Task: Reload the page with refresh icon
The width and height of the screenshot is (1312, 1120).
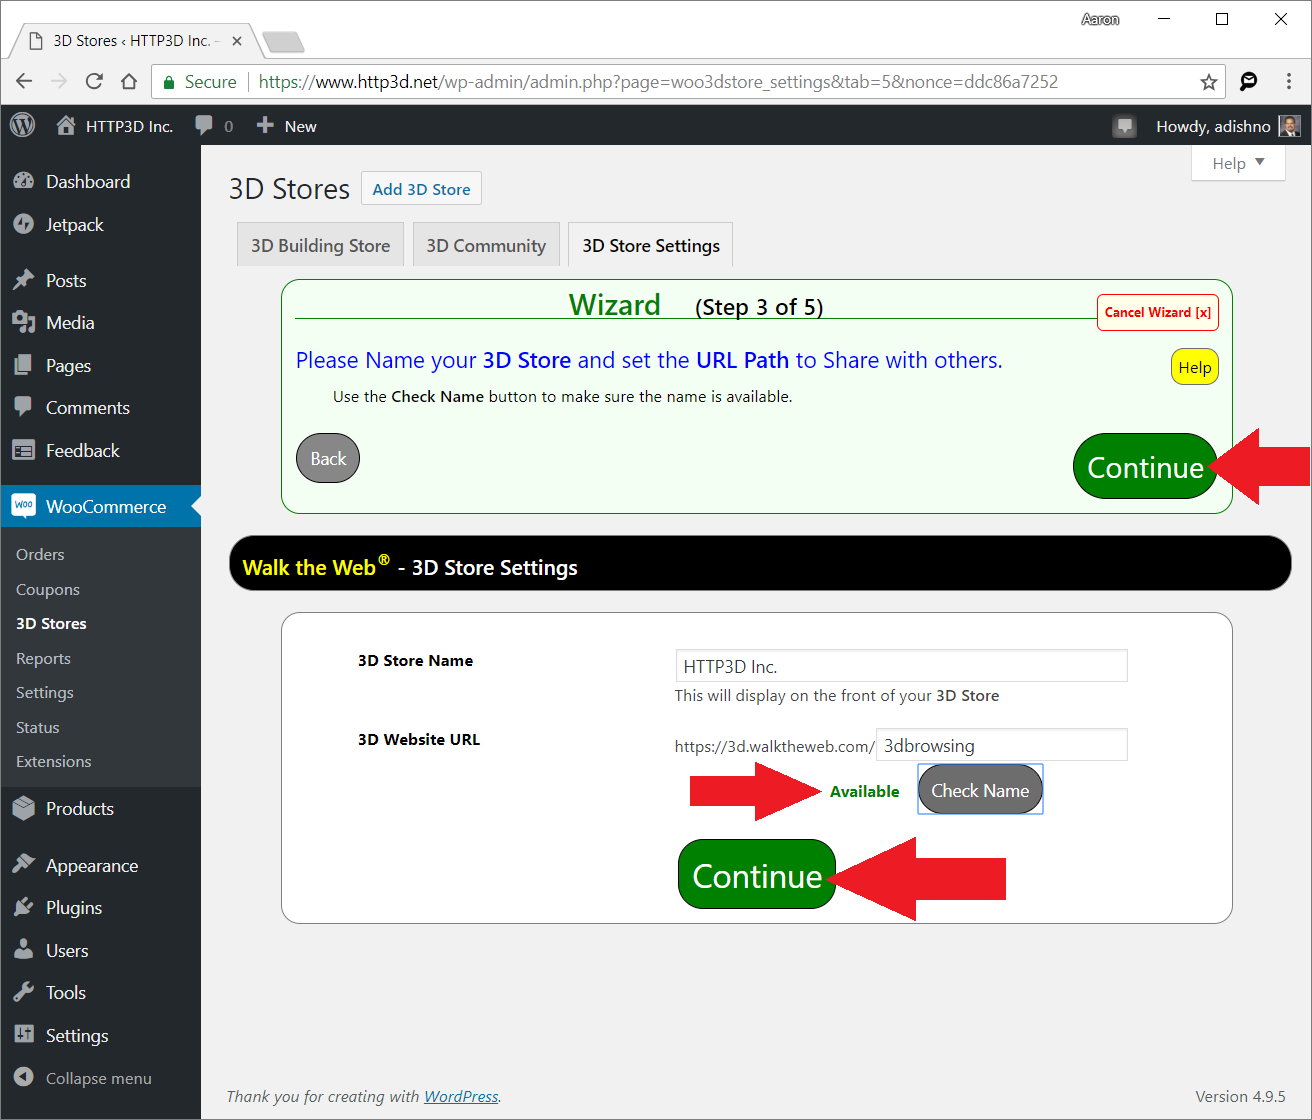Action: pyautogui.click(x=94, y=82)
